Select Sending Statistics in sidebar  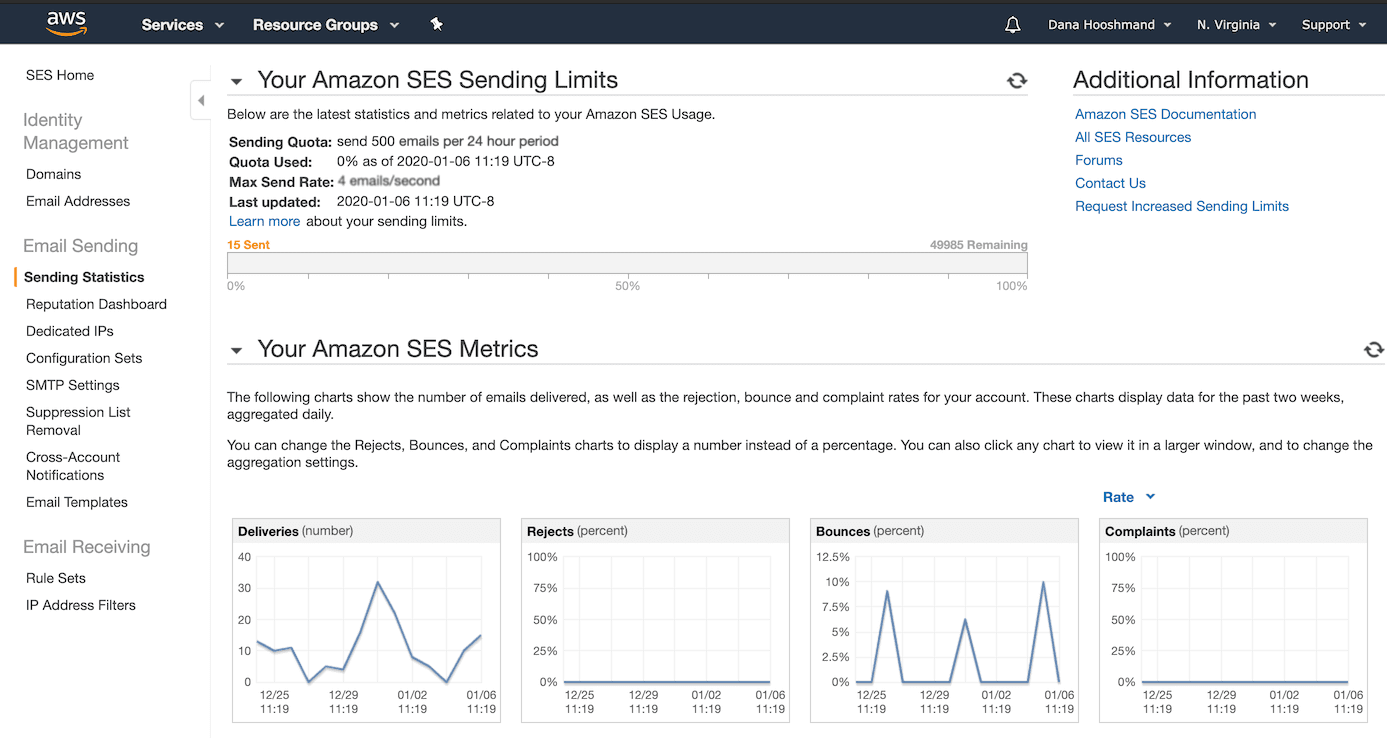pos(84,277)
